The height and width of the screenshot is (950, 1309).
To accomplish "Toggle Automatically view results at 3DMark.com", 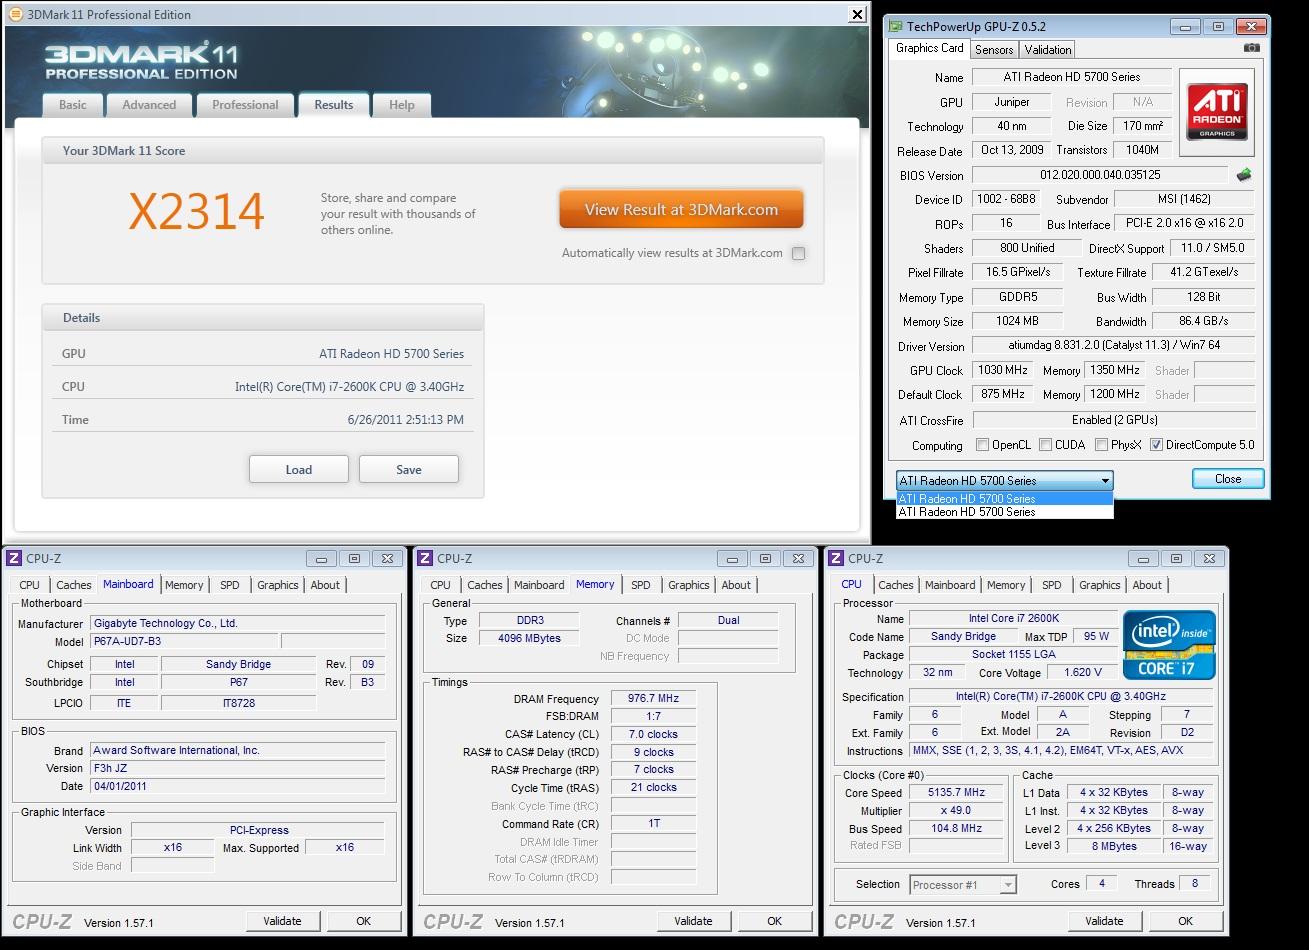I will 798,254.
